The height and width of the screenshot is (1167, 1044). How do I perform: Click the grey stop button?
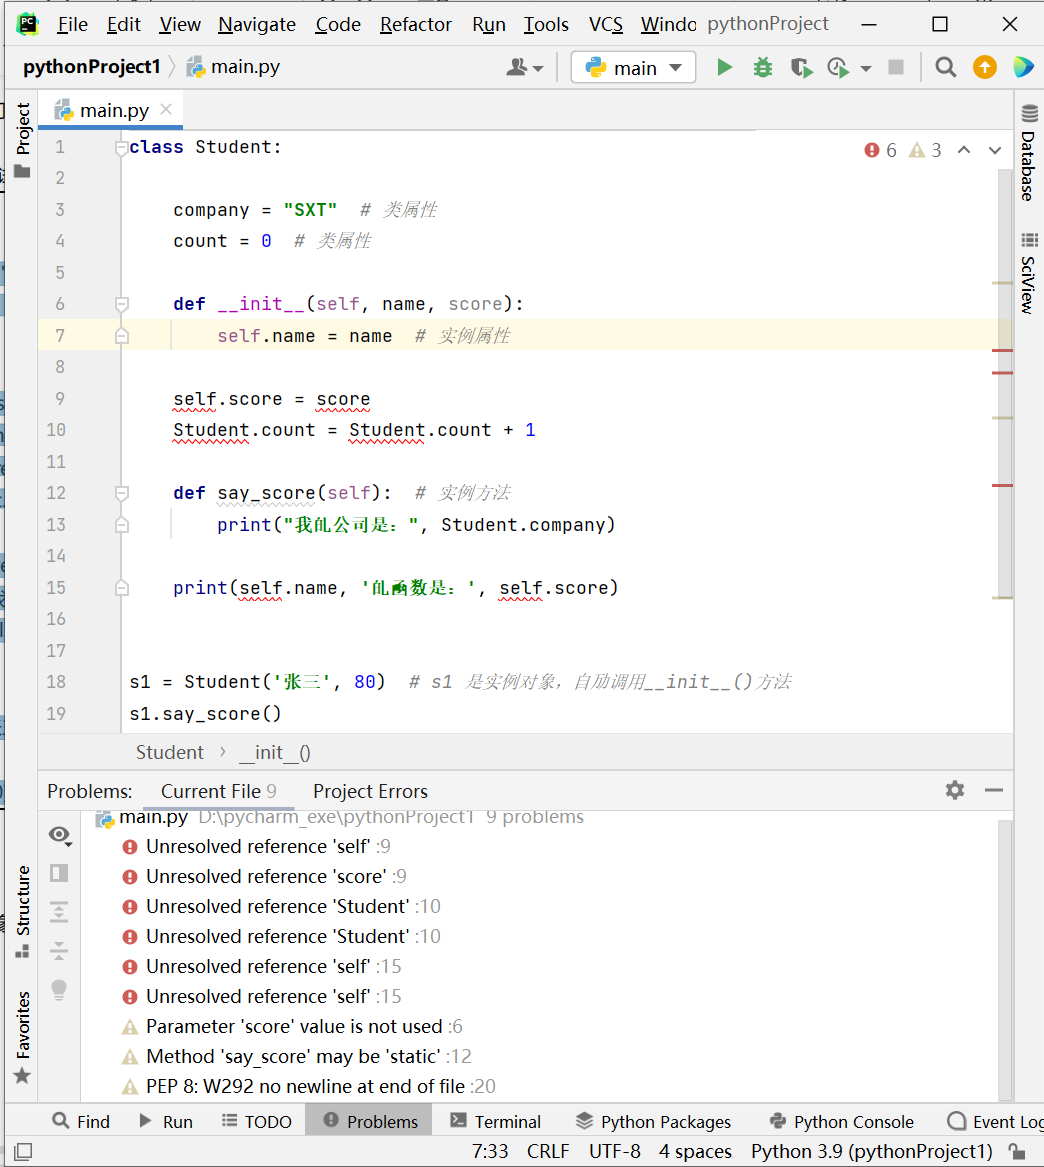(x=896, y=68)
